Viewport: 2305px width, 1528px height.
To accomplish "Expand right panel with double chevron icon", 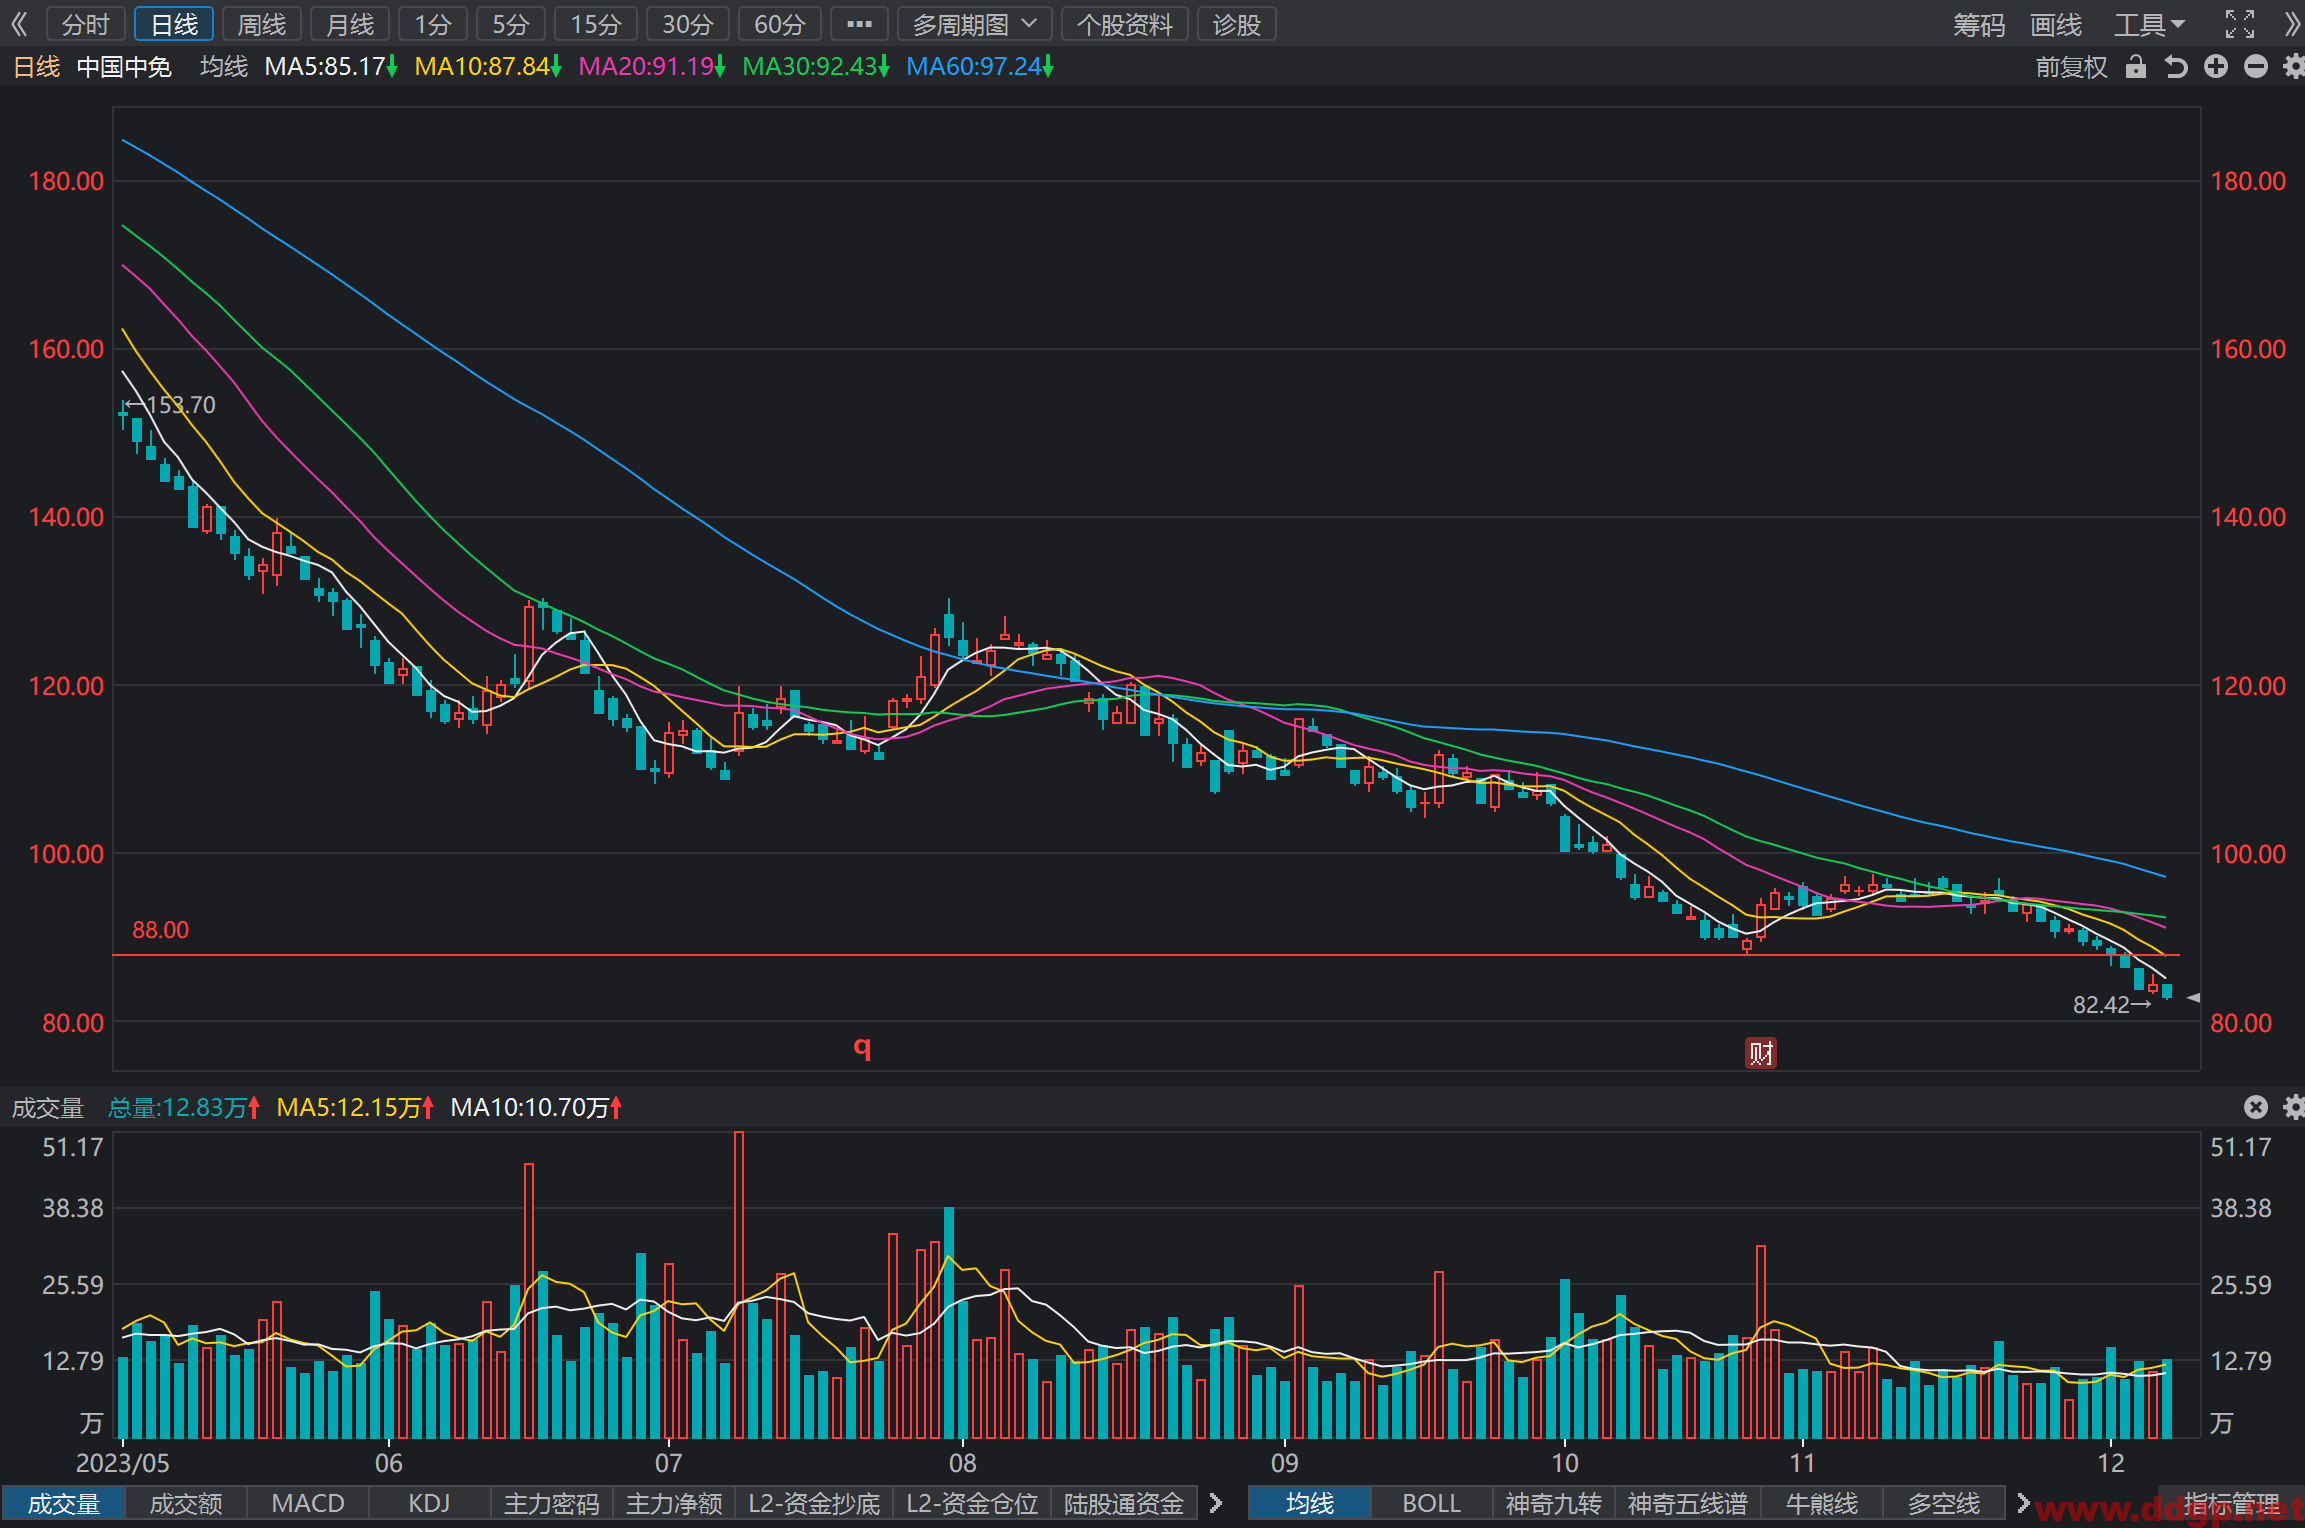I will pyautogui.click(x=2292, y=24).
